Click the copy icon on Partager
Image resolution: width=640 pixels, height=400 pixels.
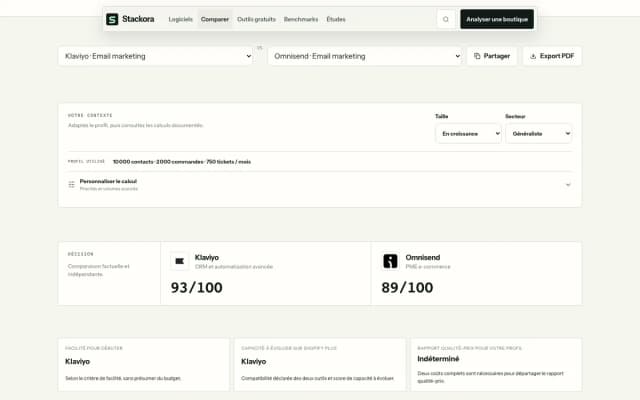(477, 56)
